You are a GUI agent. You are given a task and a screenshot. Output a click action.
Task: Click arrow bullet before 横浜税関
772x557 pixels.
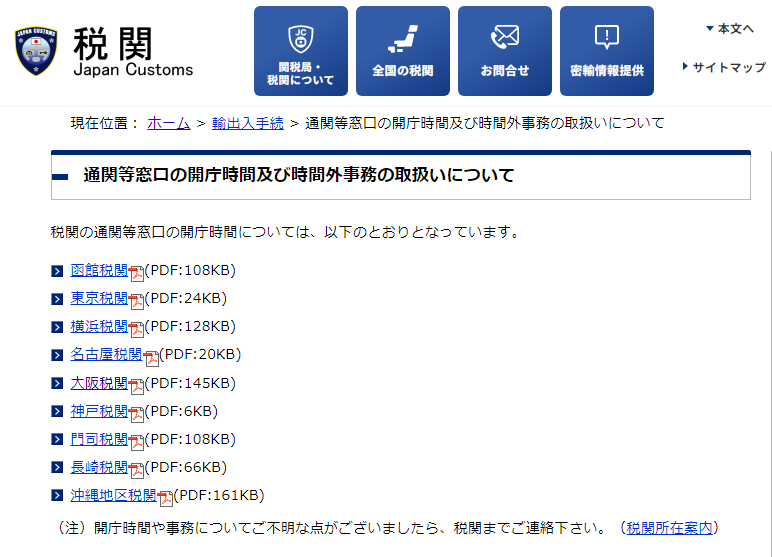[x=57, y=327]
